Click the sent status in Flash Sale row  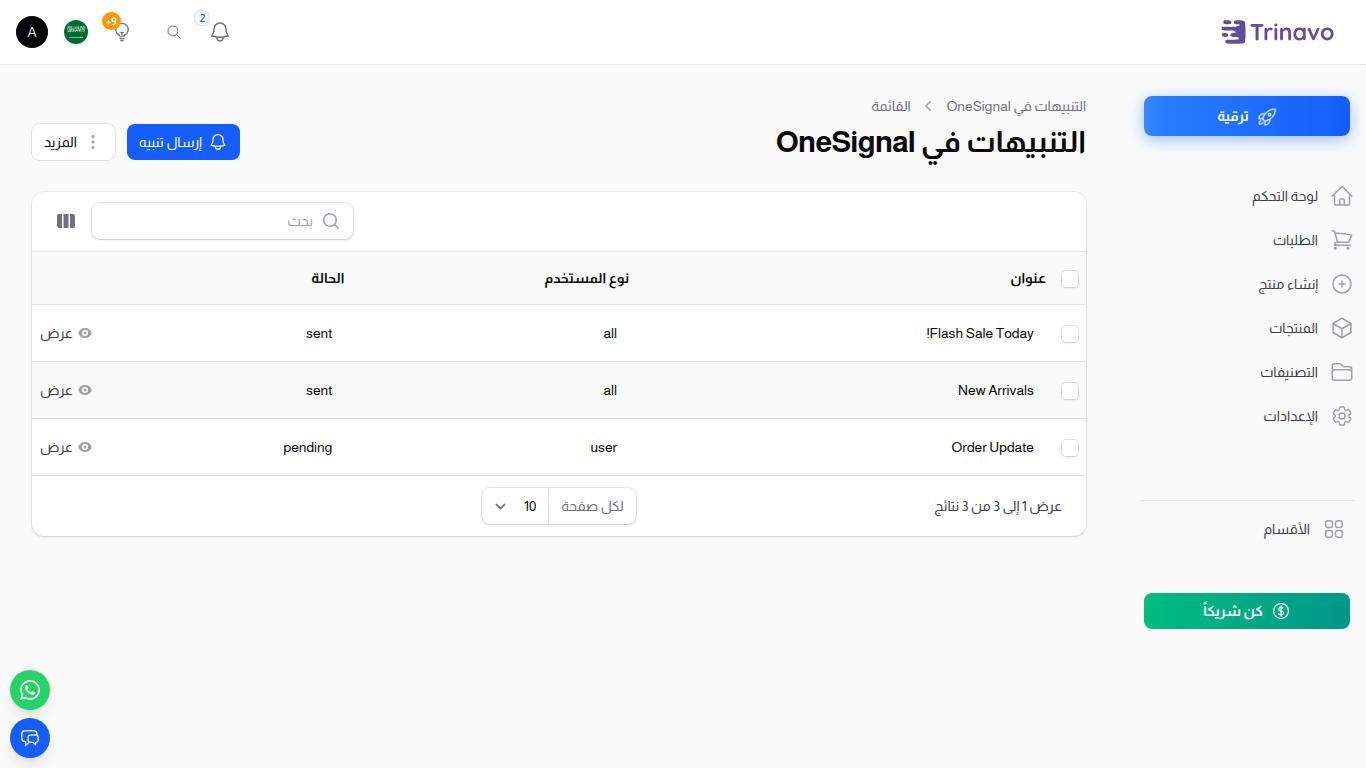point(319,333)
